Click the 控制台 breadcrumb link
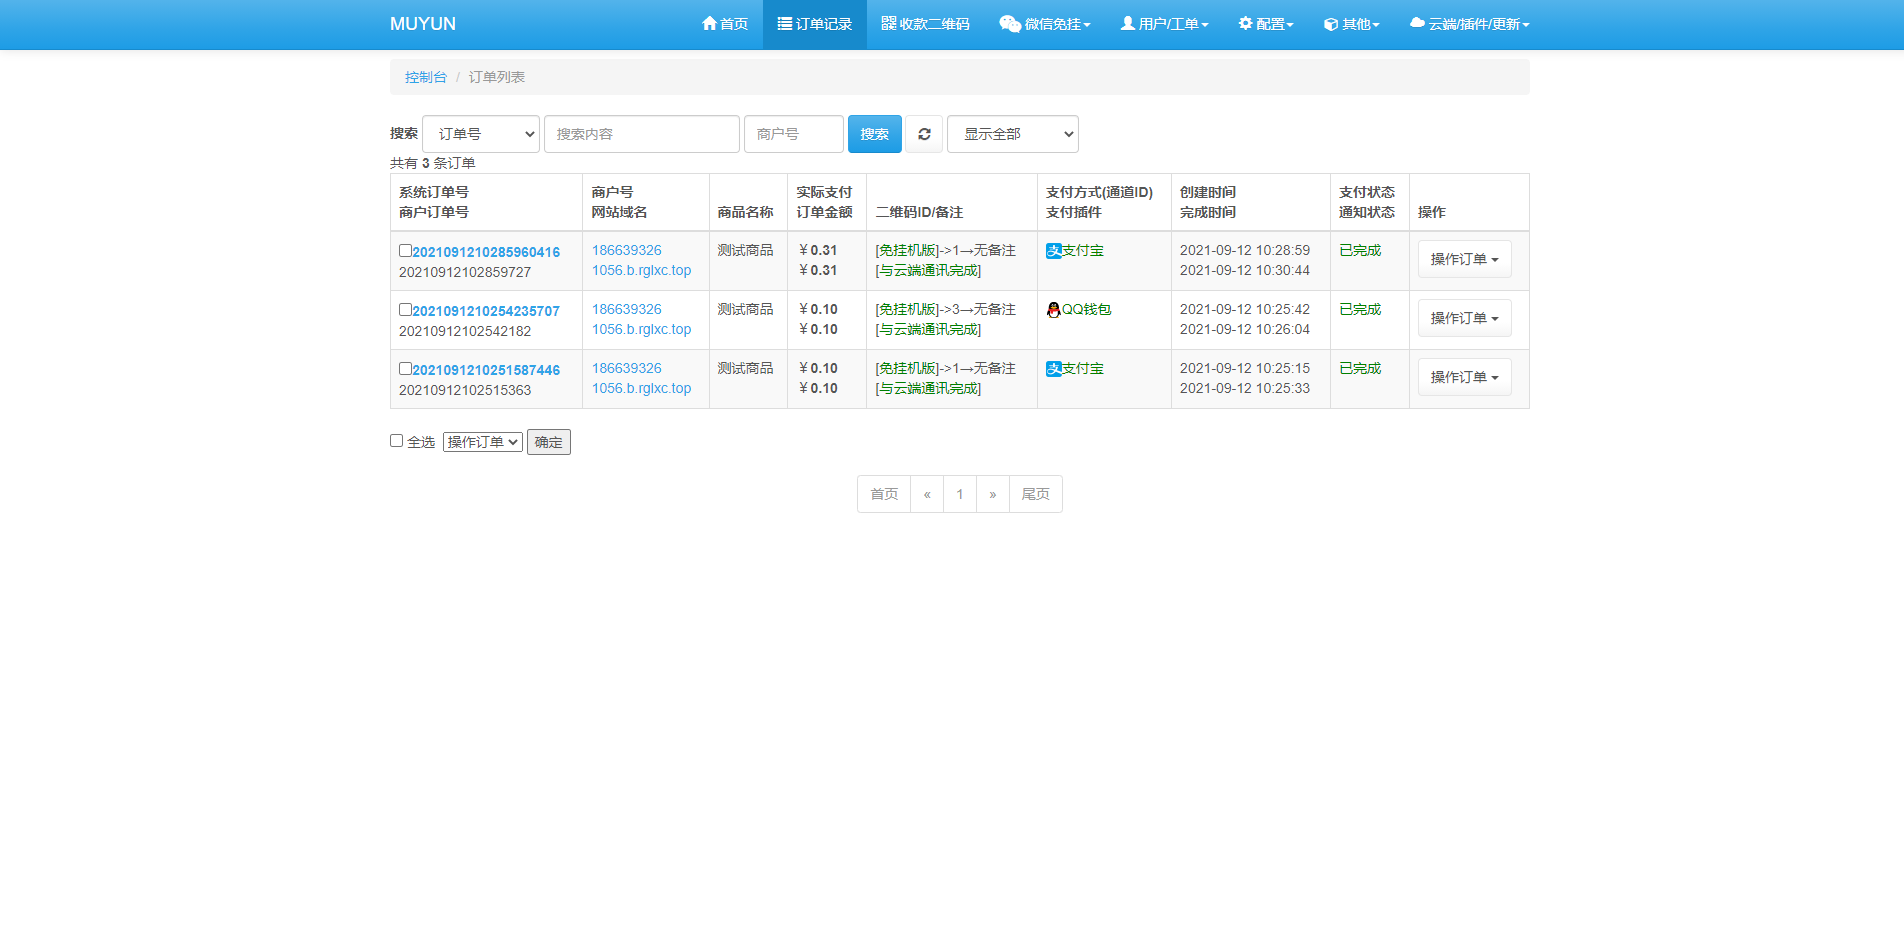The height and width of the screenshot is (933, 1904). click(425, 77)
